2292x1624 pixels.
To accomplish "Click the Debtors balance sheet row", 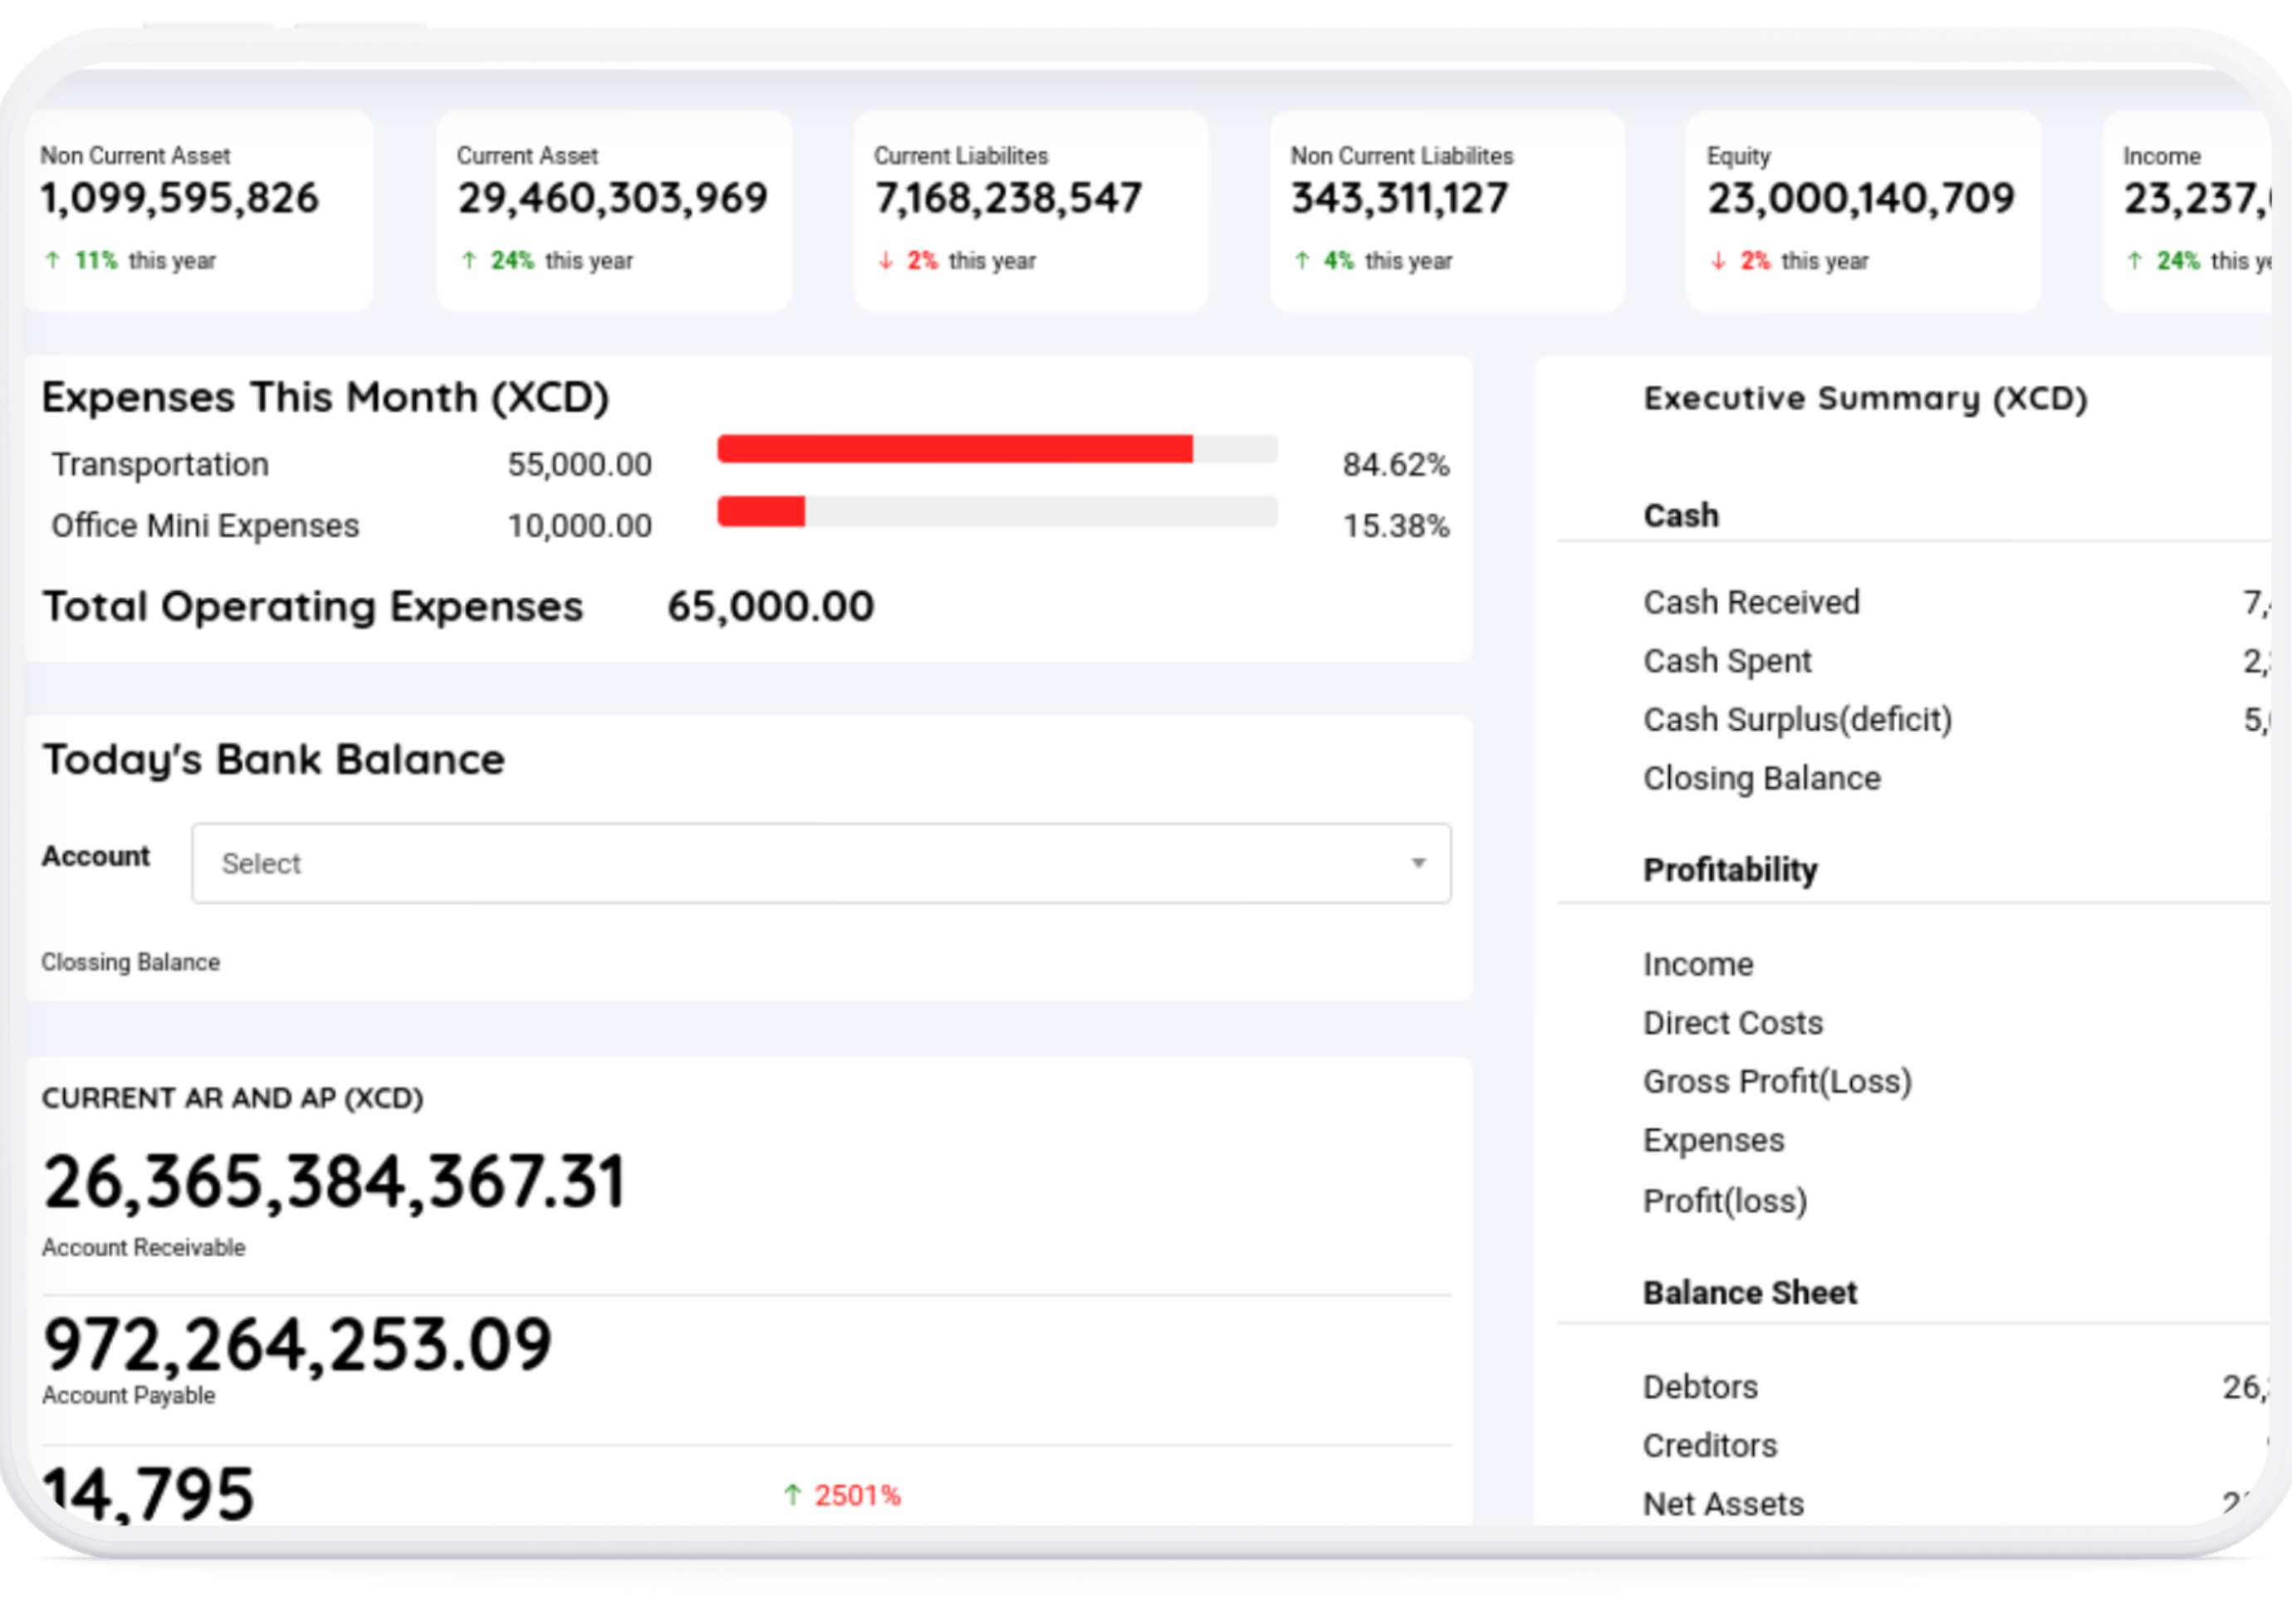I will (x=1700, y=1387).
